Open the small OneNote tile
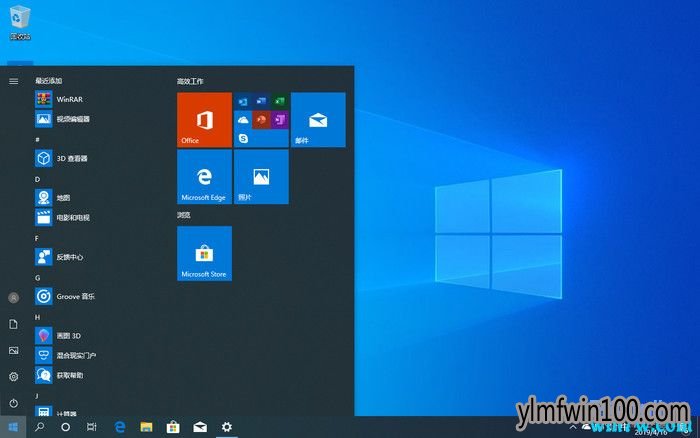700x438 pixels. coord(279,120)
